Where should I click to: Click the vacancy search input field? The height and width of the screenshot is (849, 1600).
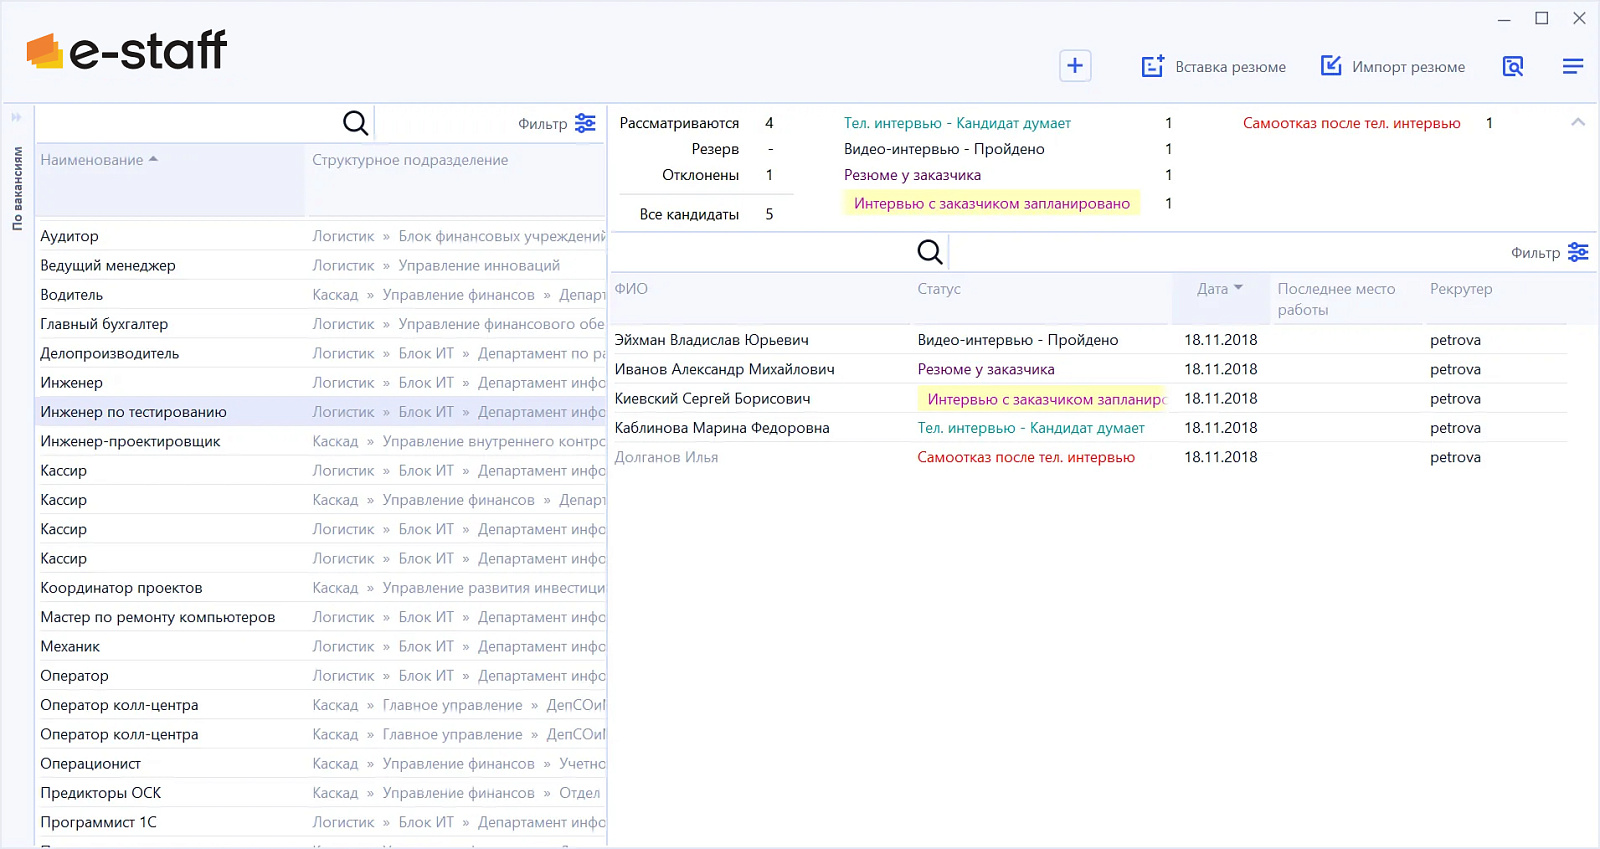[188, 123]
